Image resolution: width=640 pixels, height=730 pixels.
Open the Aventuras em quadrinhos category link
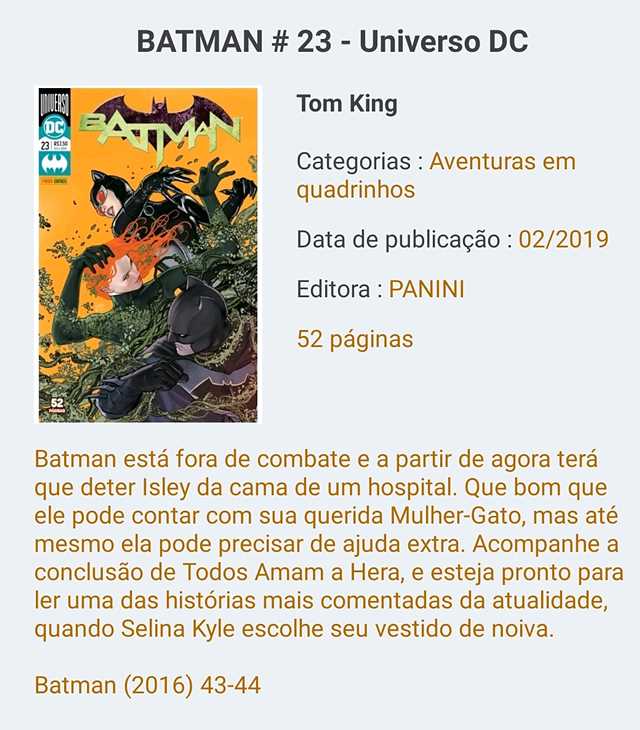[436, 176]
